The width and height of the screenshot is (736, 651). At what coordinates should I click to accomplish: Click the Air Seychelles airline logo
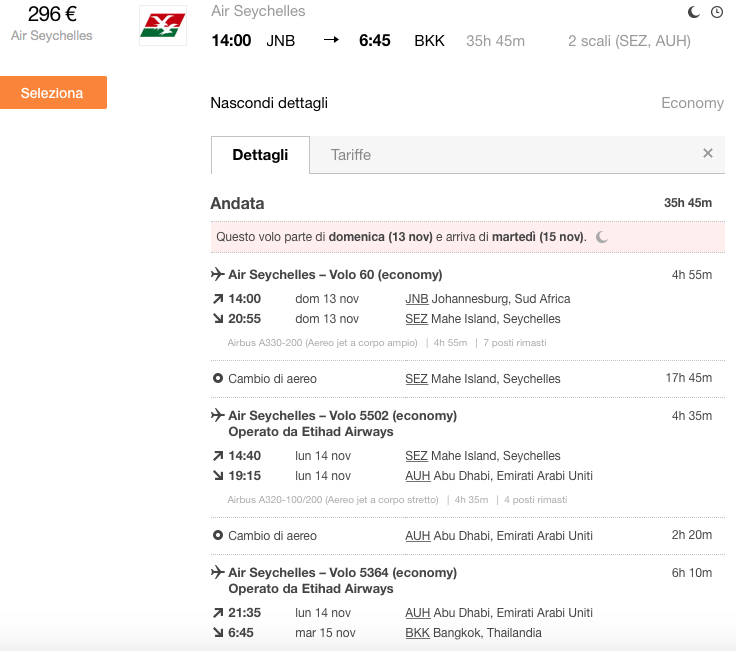tap(163, 25)
